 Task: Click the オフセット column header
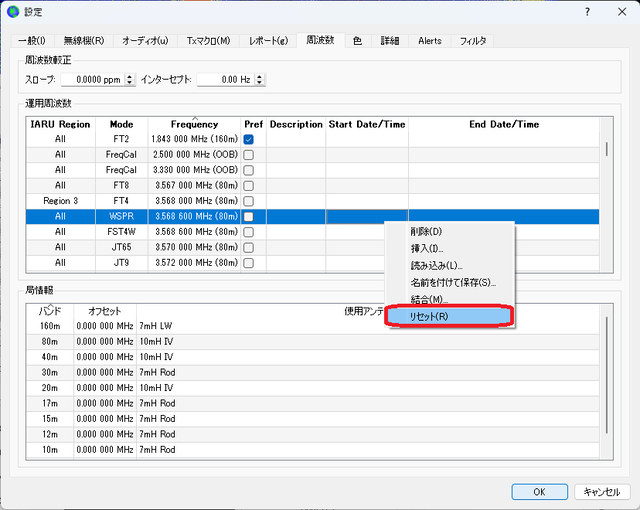[105, 311]
